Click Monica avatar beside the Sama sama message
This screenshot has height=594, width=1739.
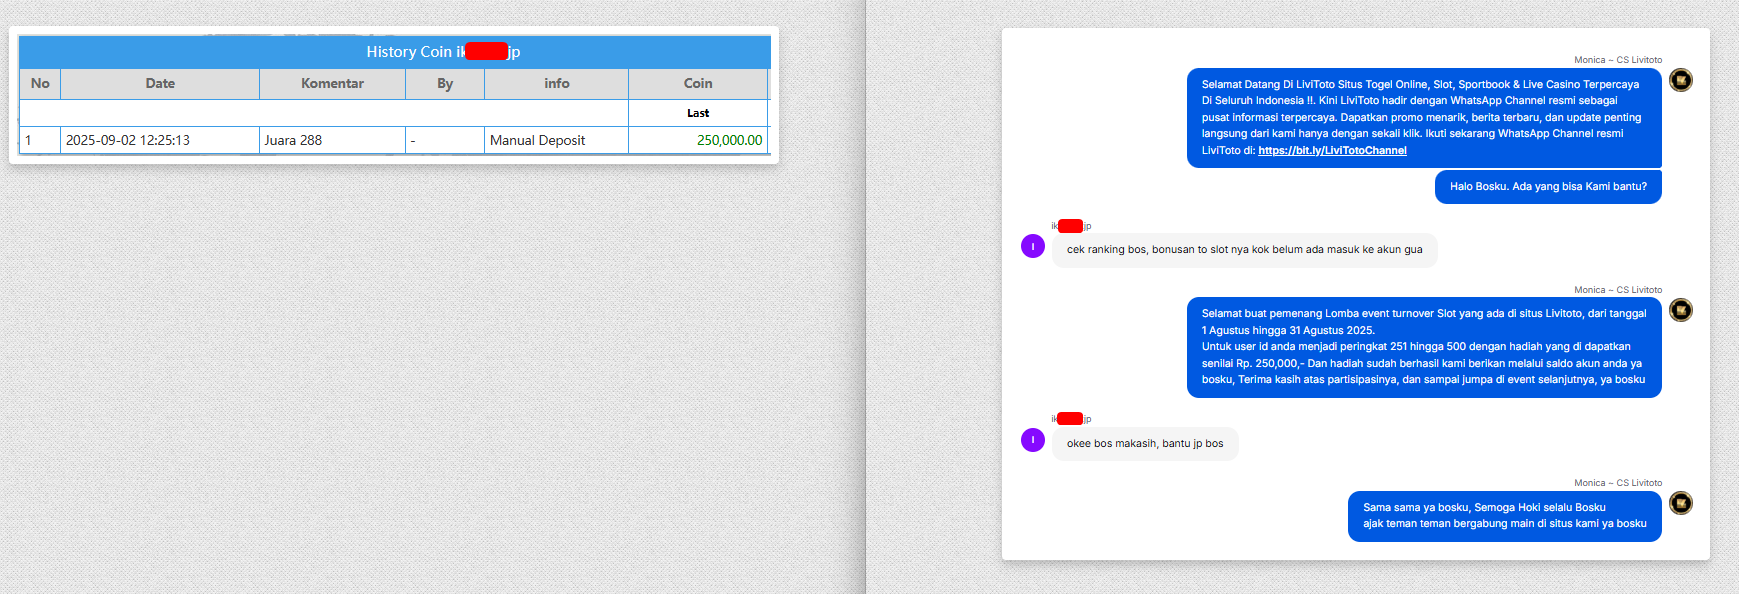point(1681,503)
